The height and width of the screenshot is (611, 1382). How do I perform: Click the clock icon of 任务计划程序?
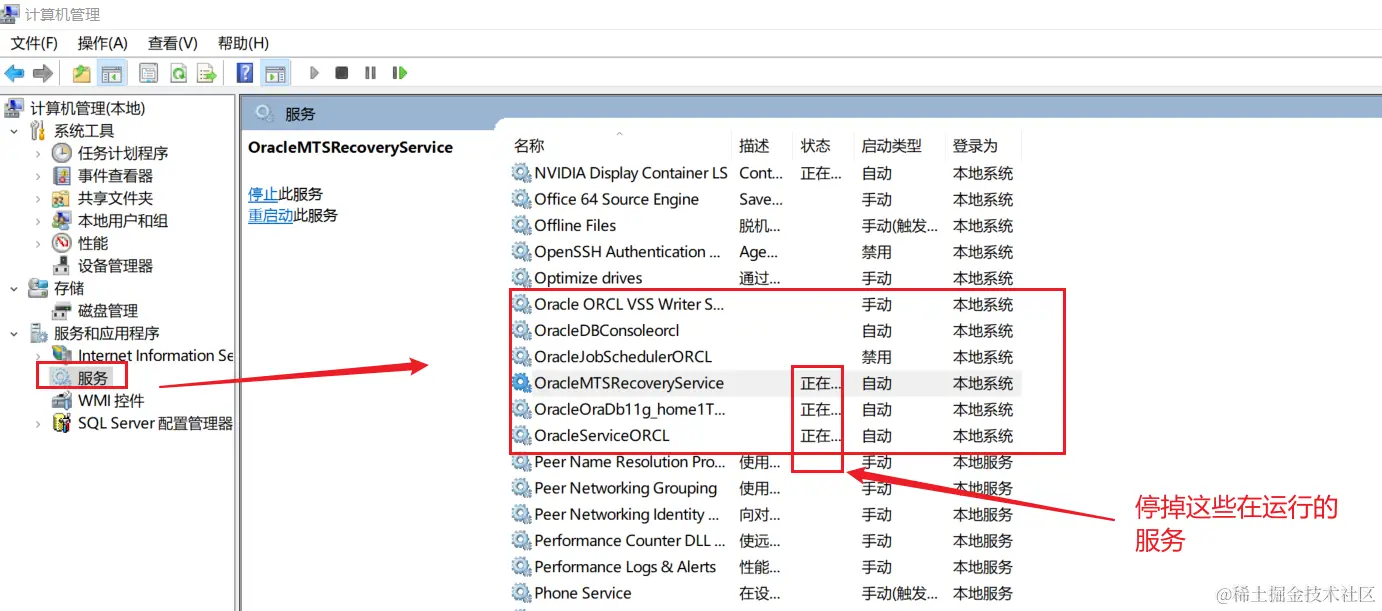(62, 153)
